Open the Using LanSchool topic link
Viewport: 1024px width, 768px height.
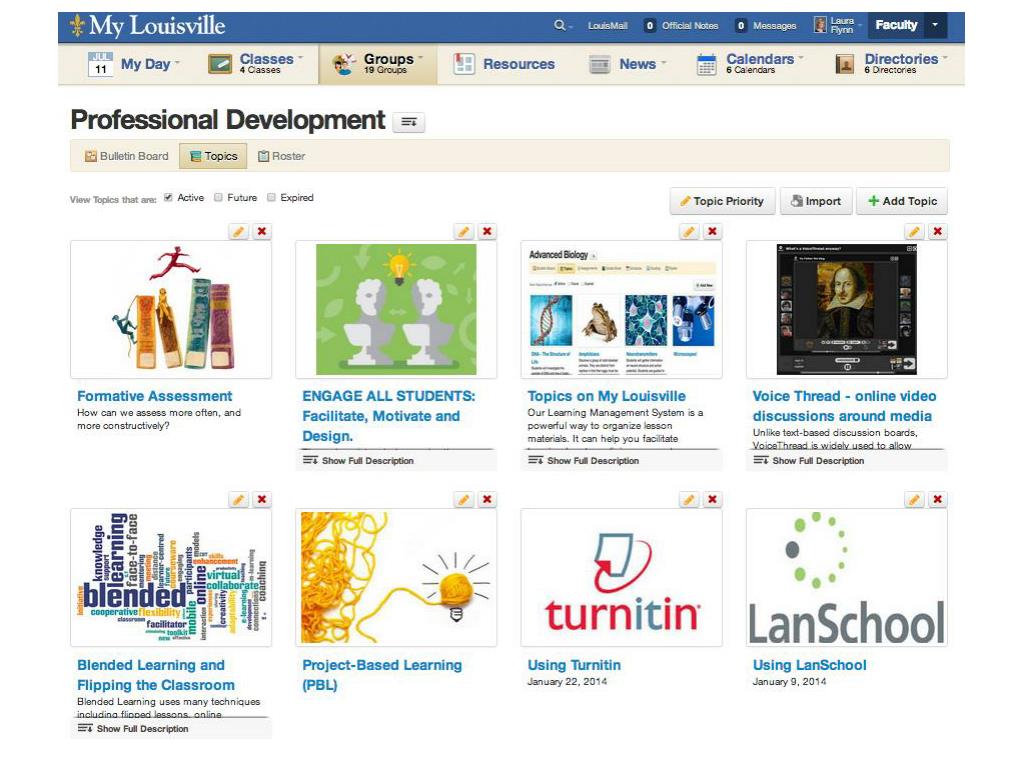tap(809, 665)
